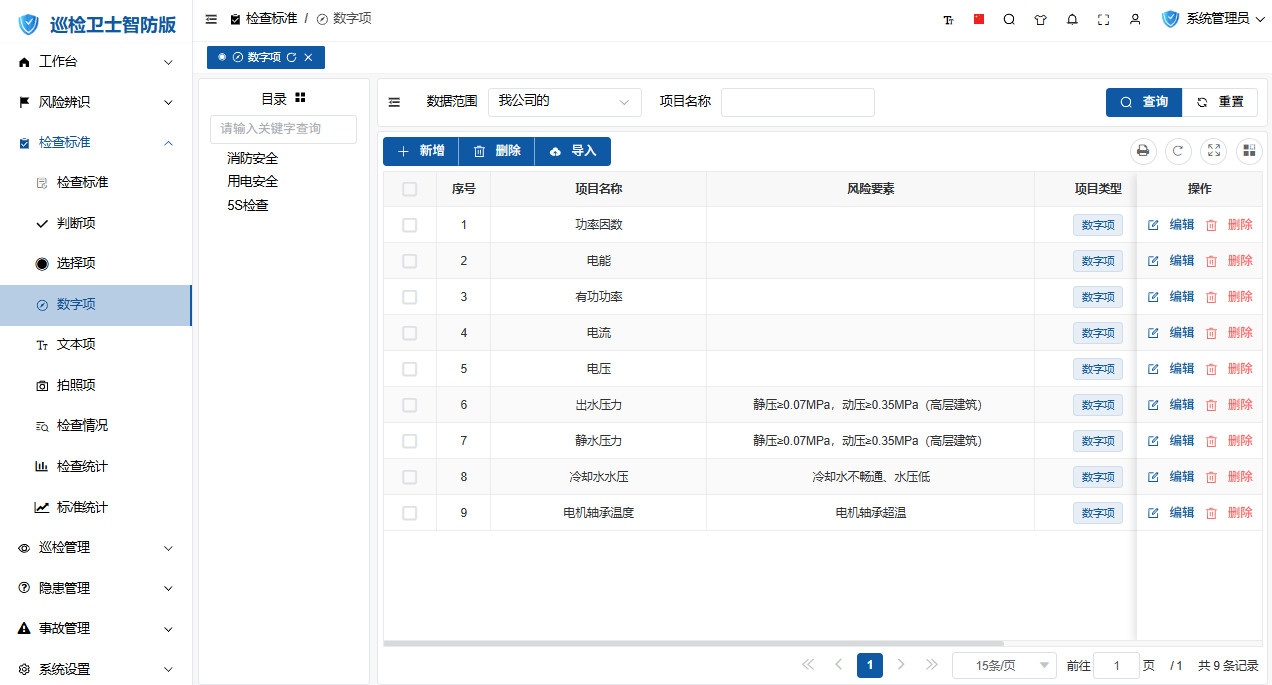Collapse the 检查标准 sidebar group
Image resolution: width=1272 pixels, height=685 pixels.
pos(96,143)
